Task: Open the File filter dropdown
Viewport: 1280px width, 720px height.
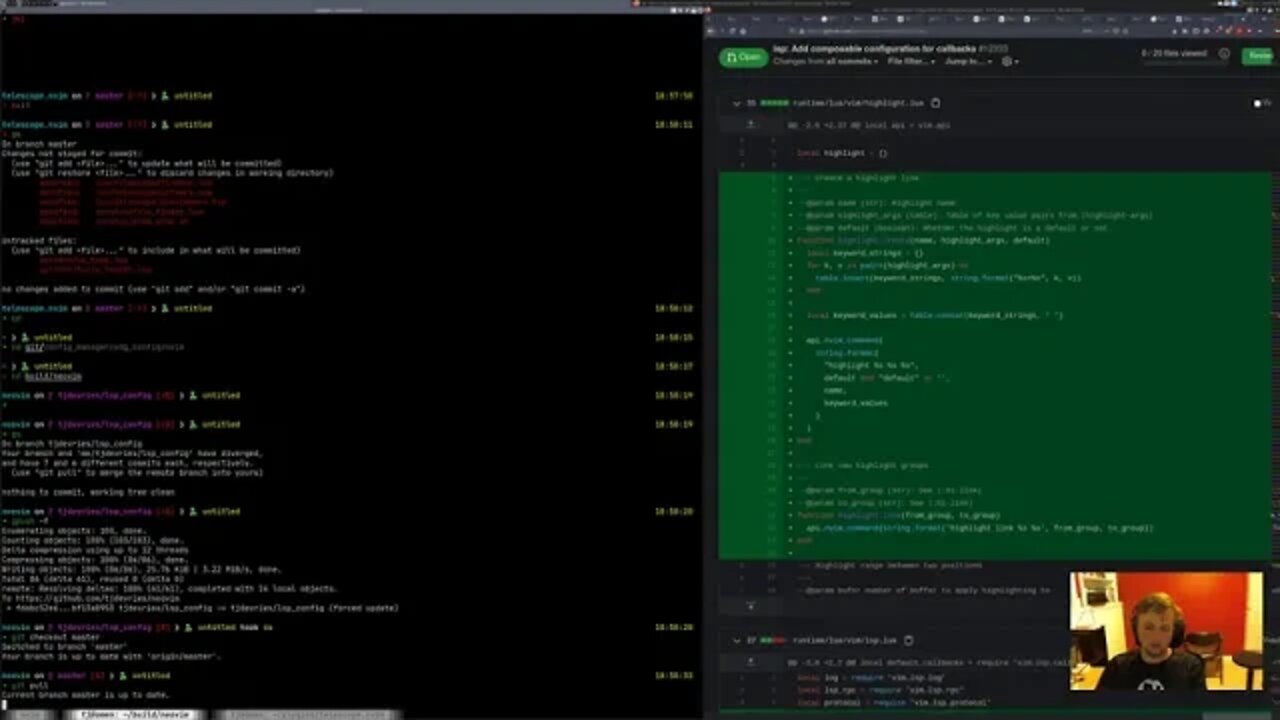Action: (911, 62)
